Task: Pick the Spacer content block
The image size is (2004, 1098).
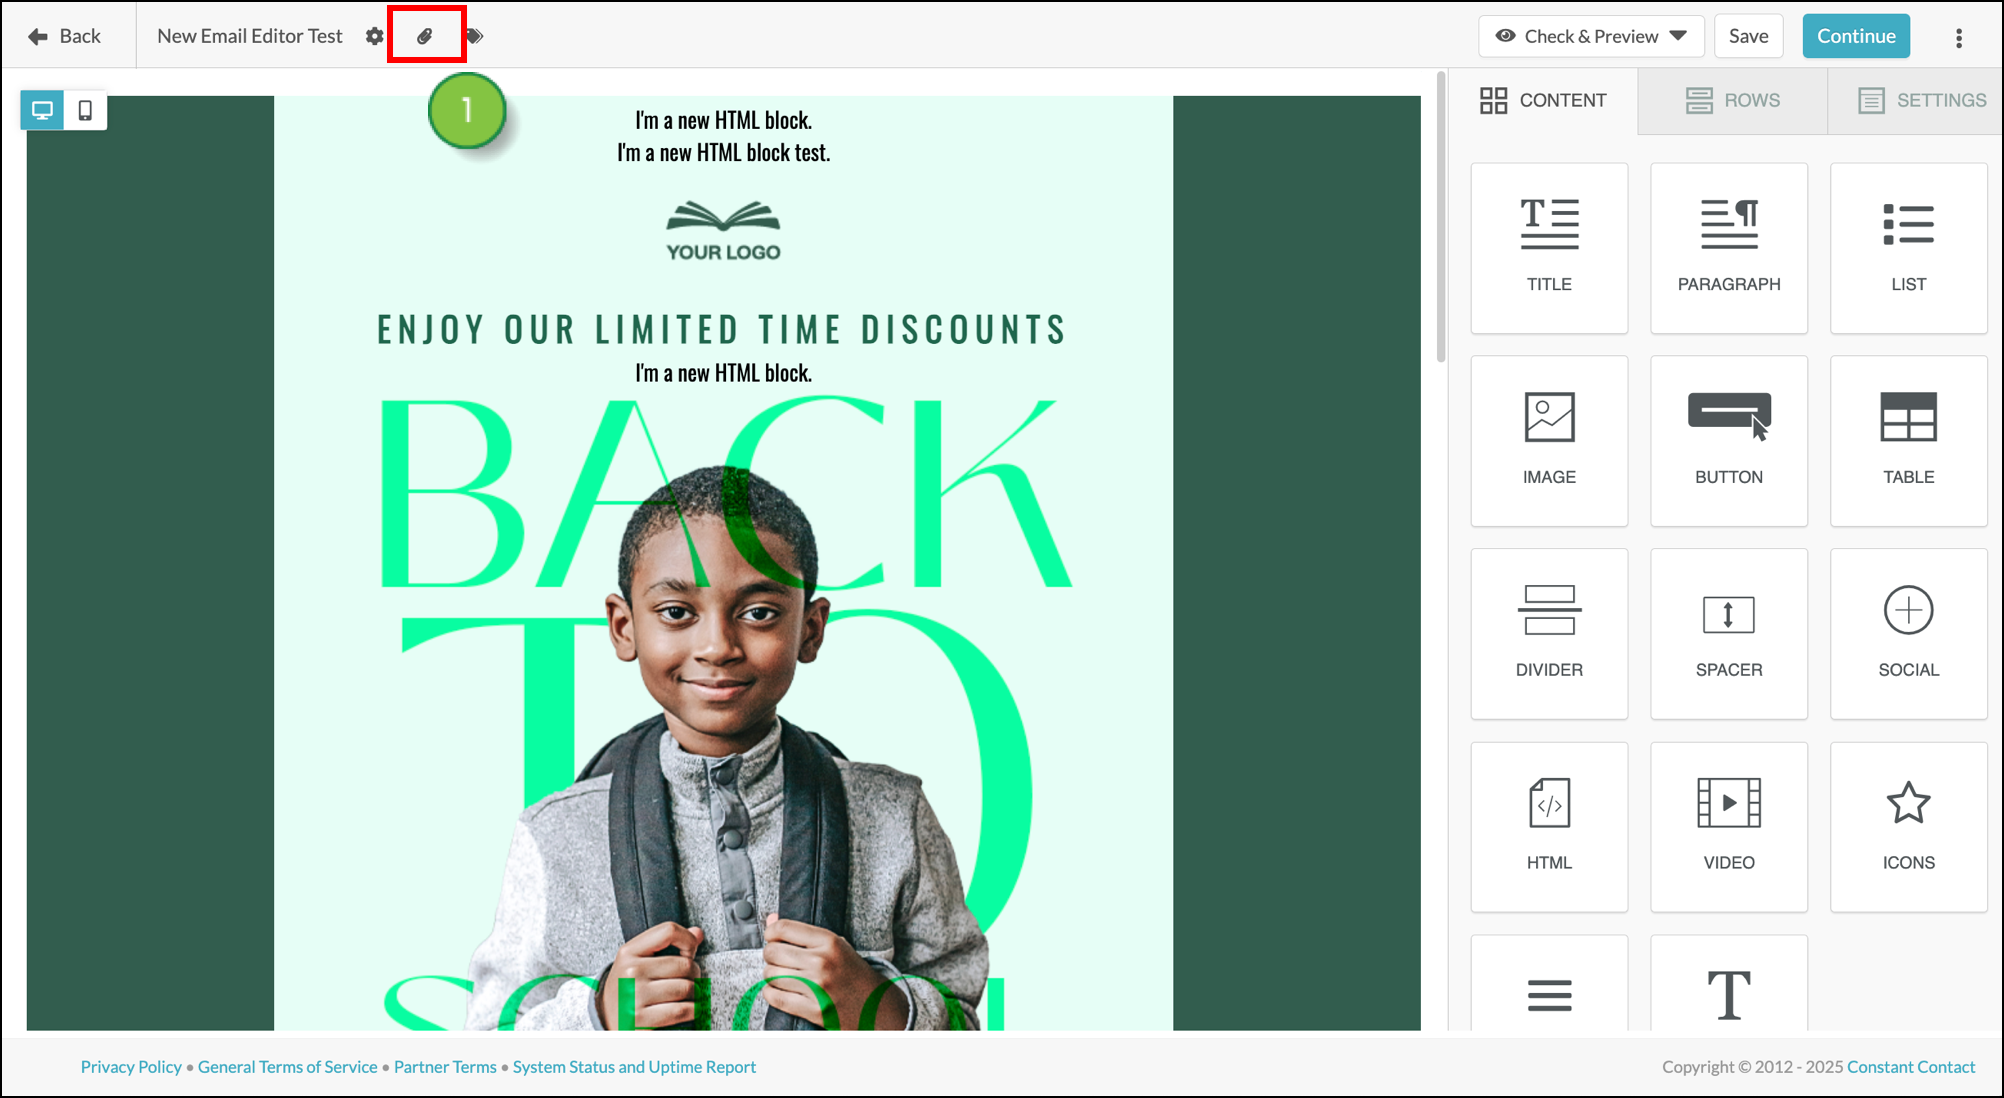Action: [1729, 634]
